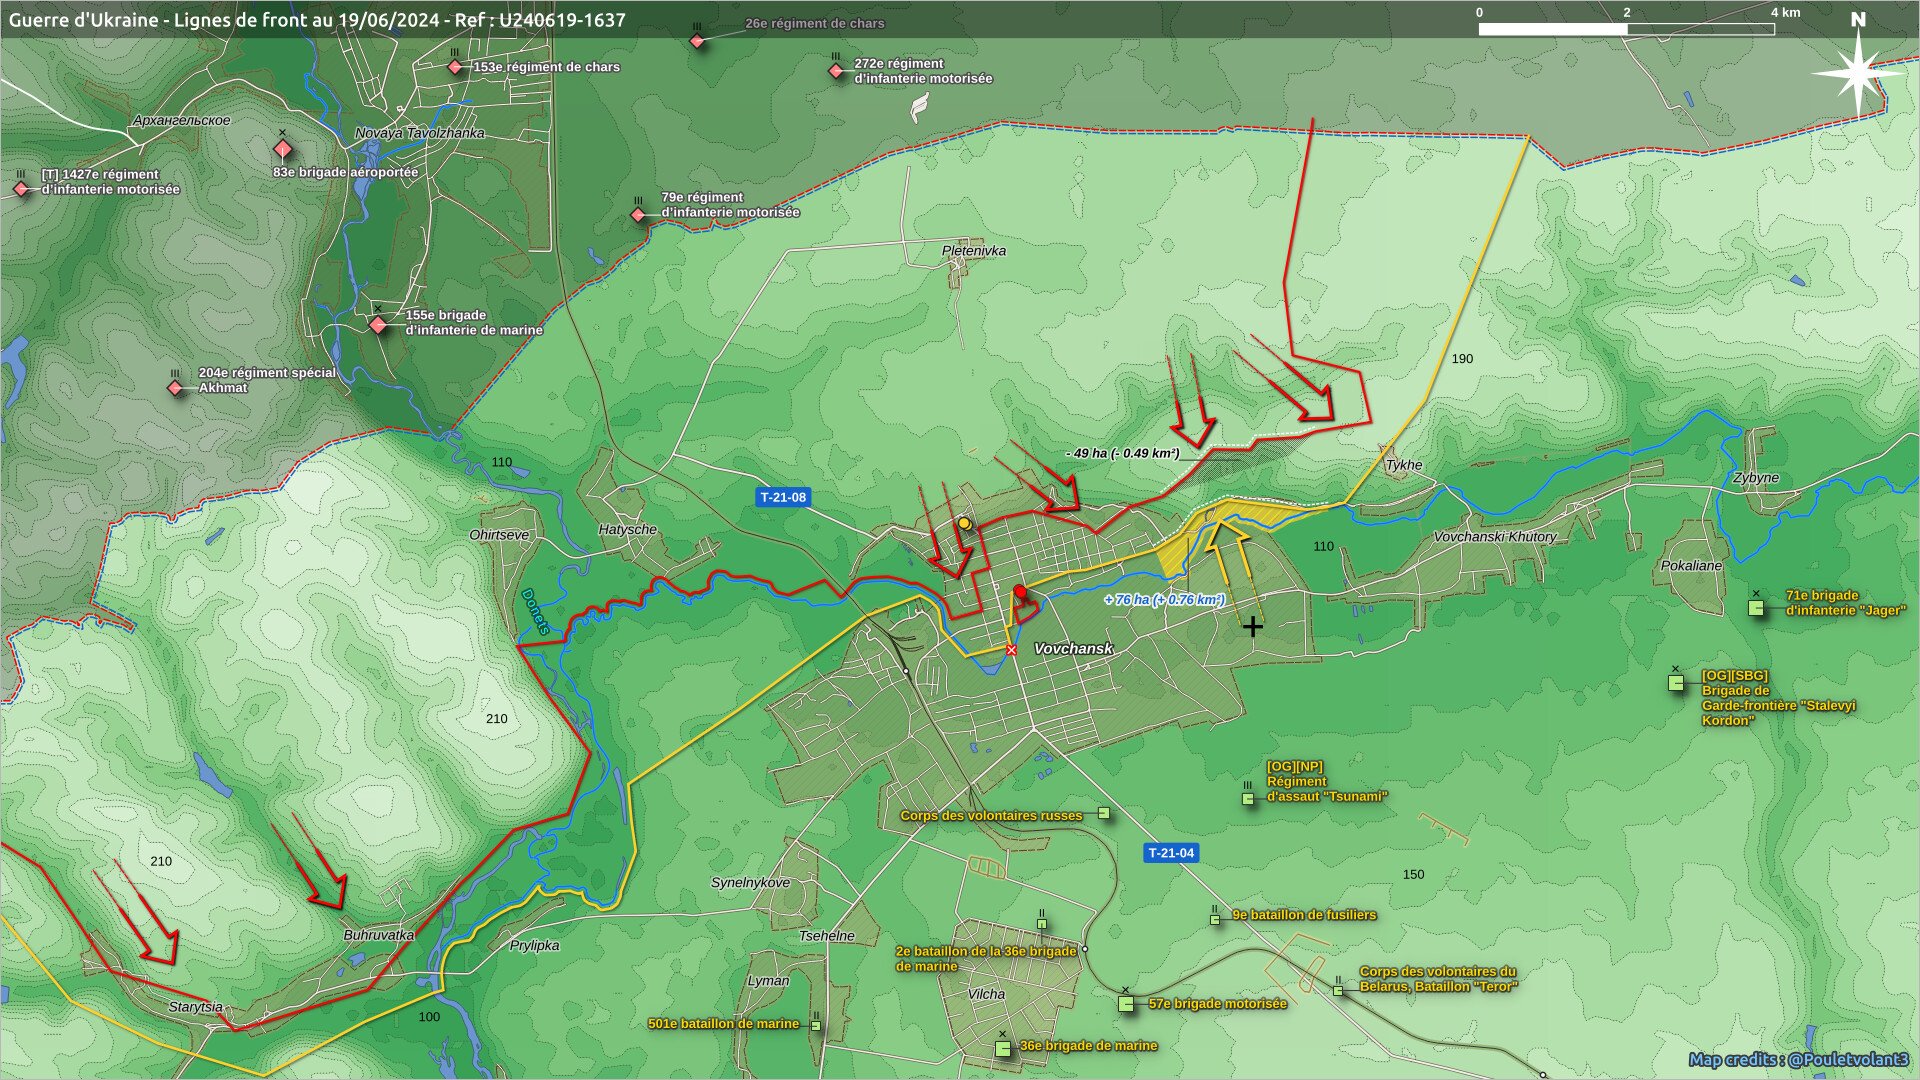Click the 36e brigade de marine unit square
1920x1080 pixels.
(x=1003, y=1049)
